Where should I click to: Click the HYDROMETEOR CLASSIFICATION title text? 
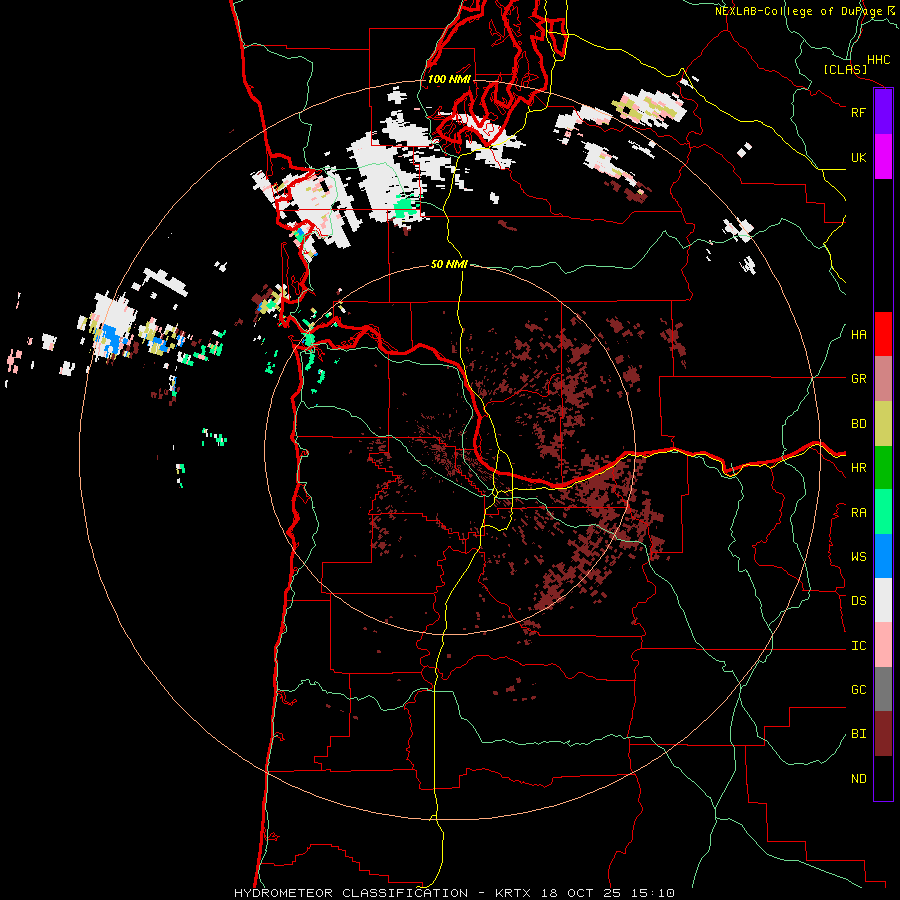(x=351, y=893)
